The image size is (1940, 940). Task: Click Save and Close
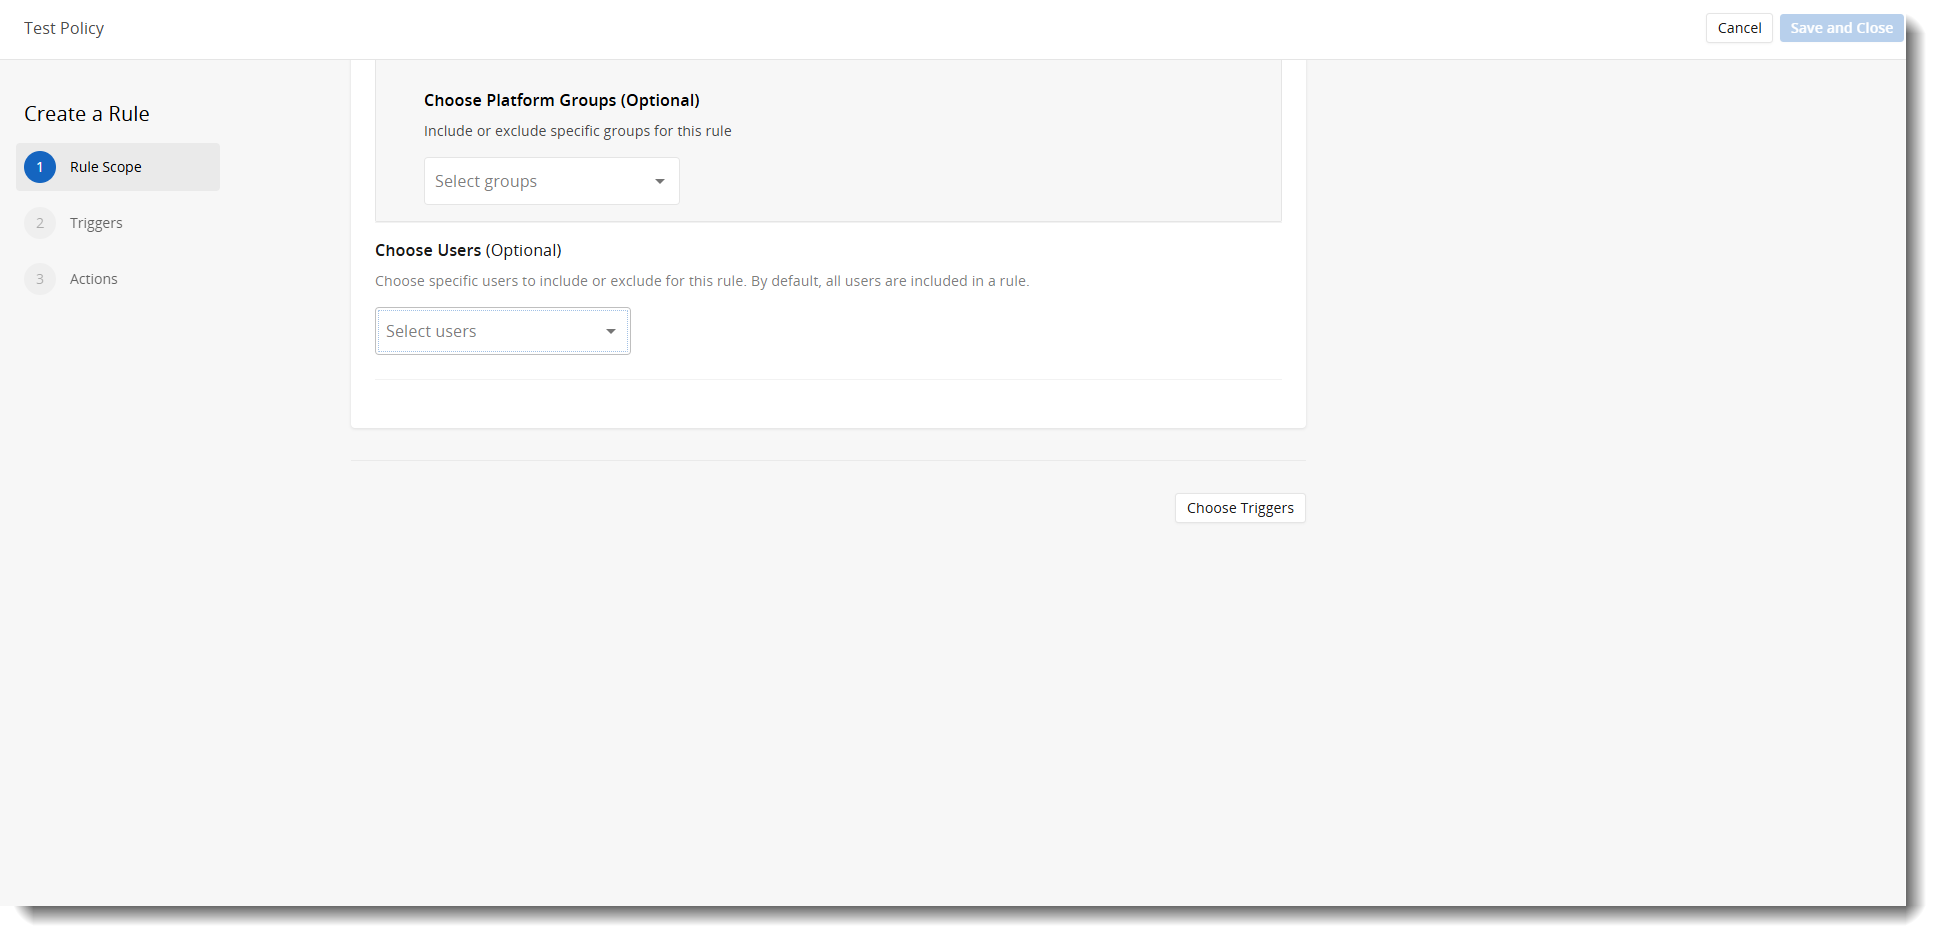coord(1841,28)
